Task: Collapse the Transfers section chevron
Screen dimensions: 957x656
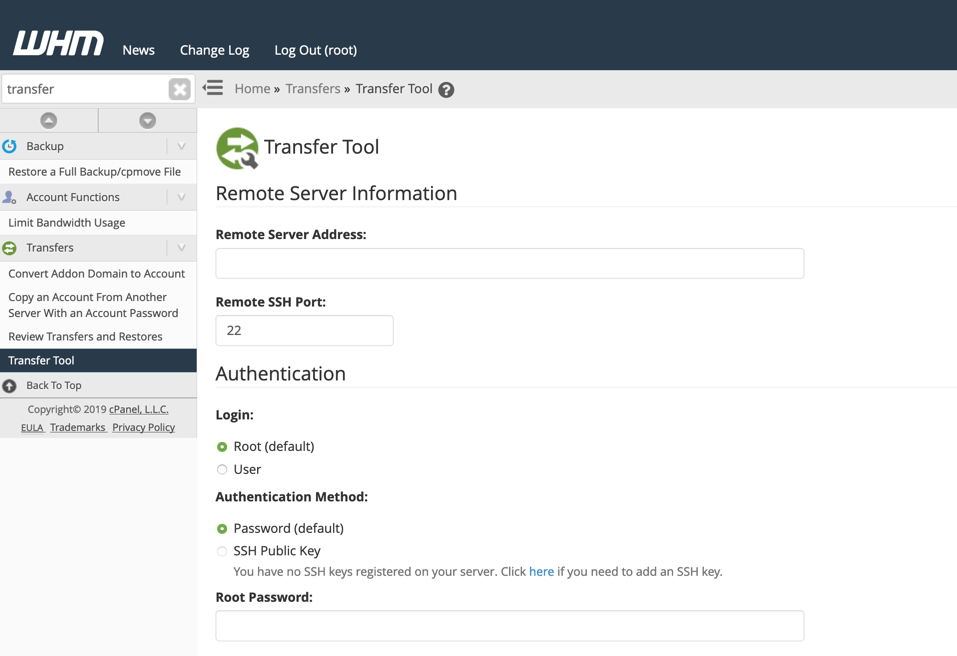Action: click(181, 248)
